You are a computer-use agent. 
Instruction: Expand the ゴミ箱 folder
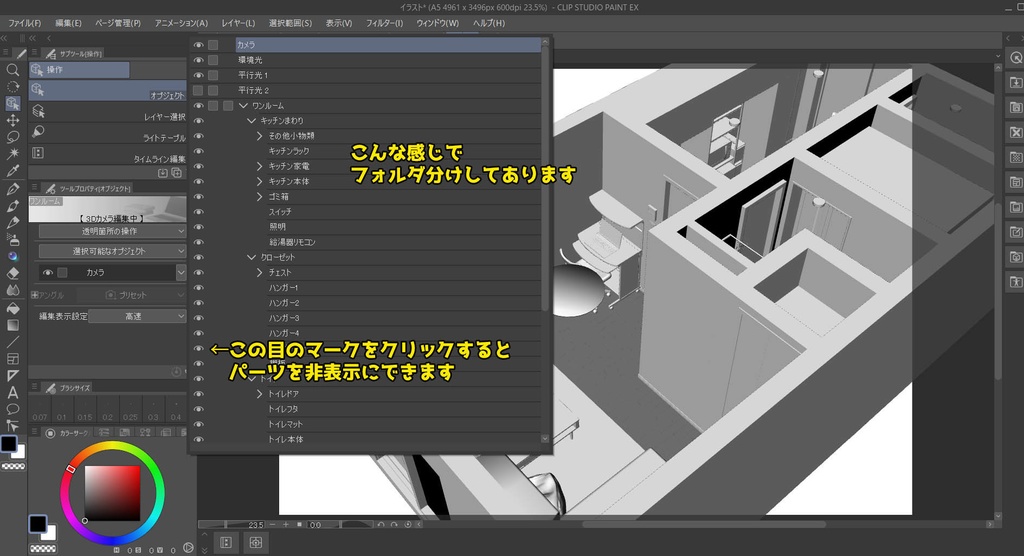259,197
